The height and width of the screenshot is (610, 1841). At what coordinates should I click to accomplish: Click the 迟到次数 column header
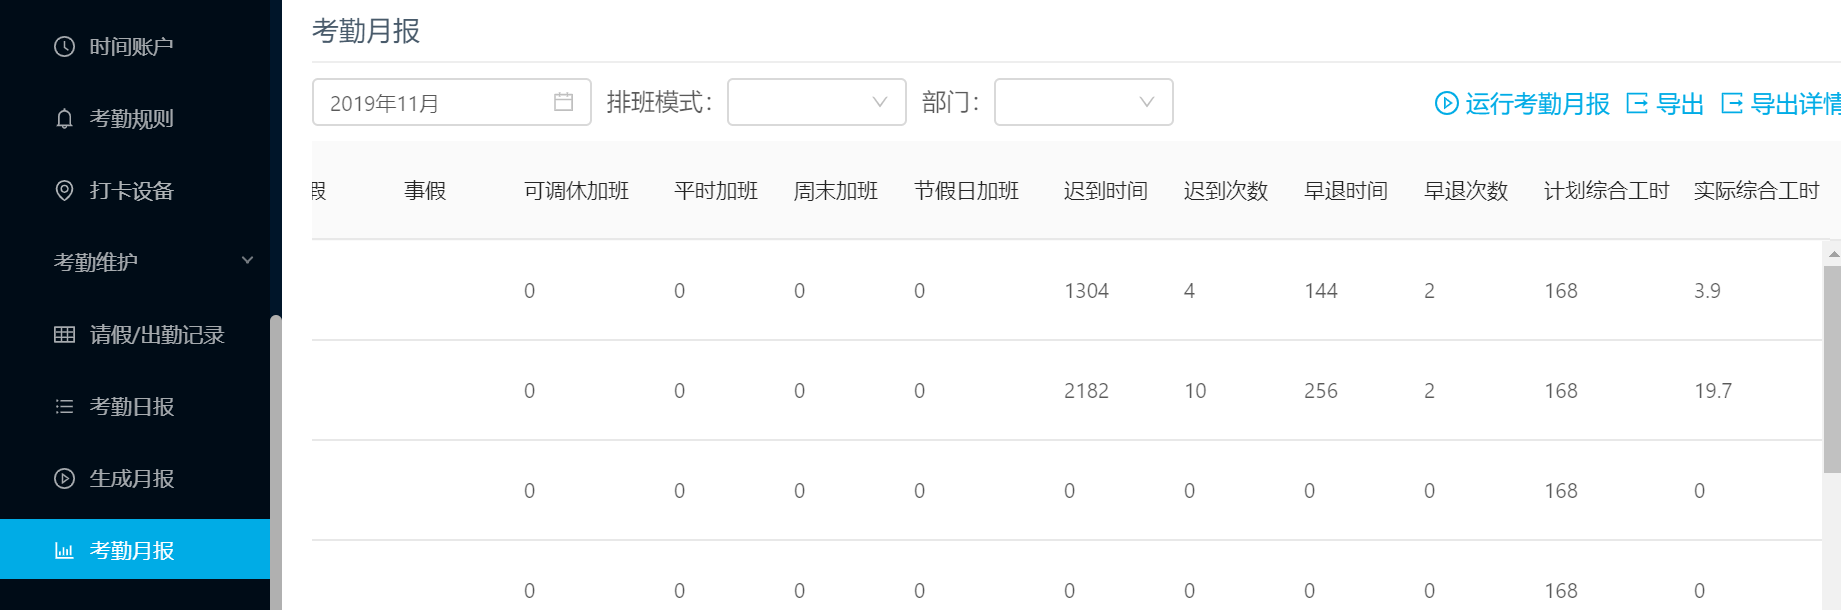pyautogui.click(x=1226, y=191)
